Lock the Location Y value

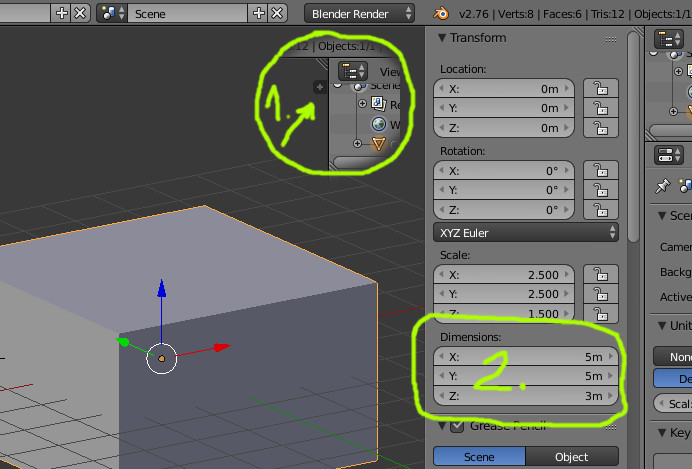click(601, 108)
